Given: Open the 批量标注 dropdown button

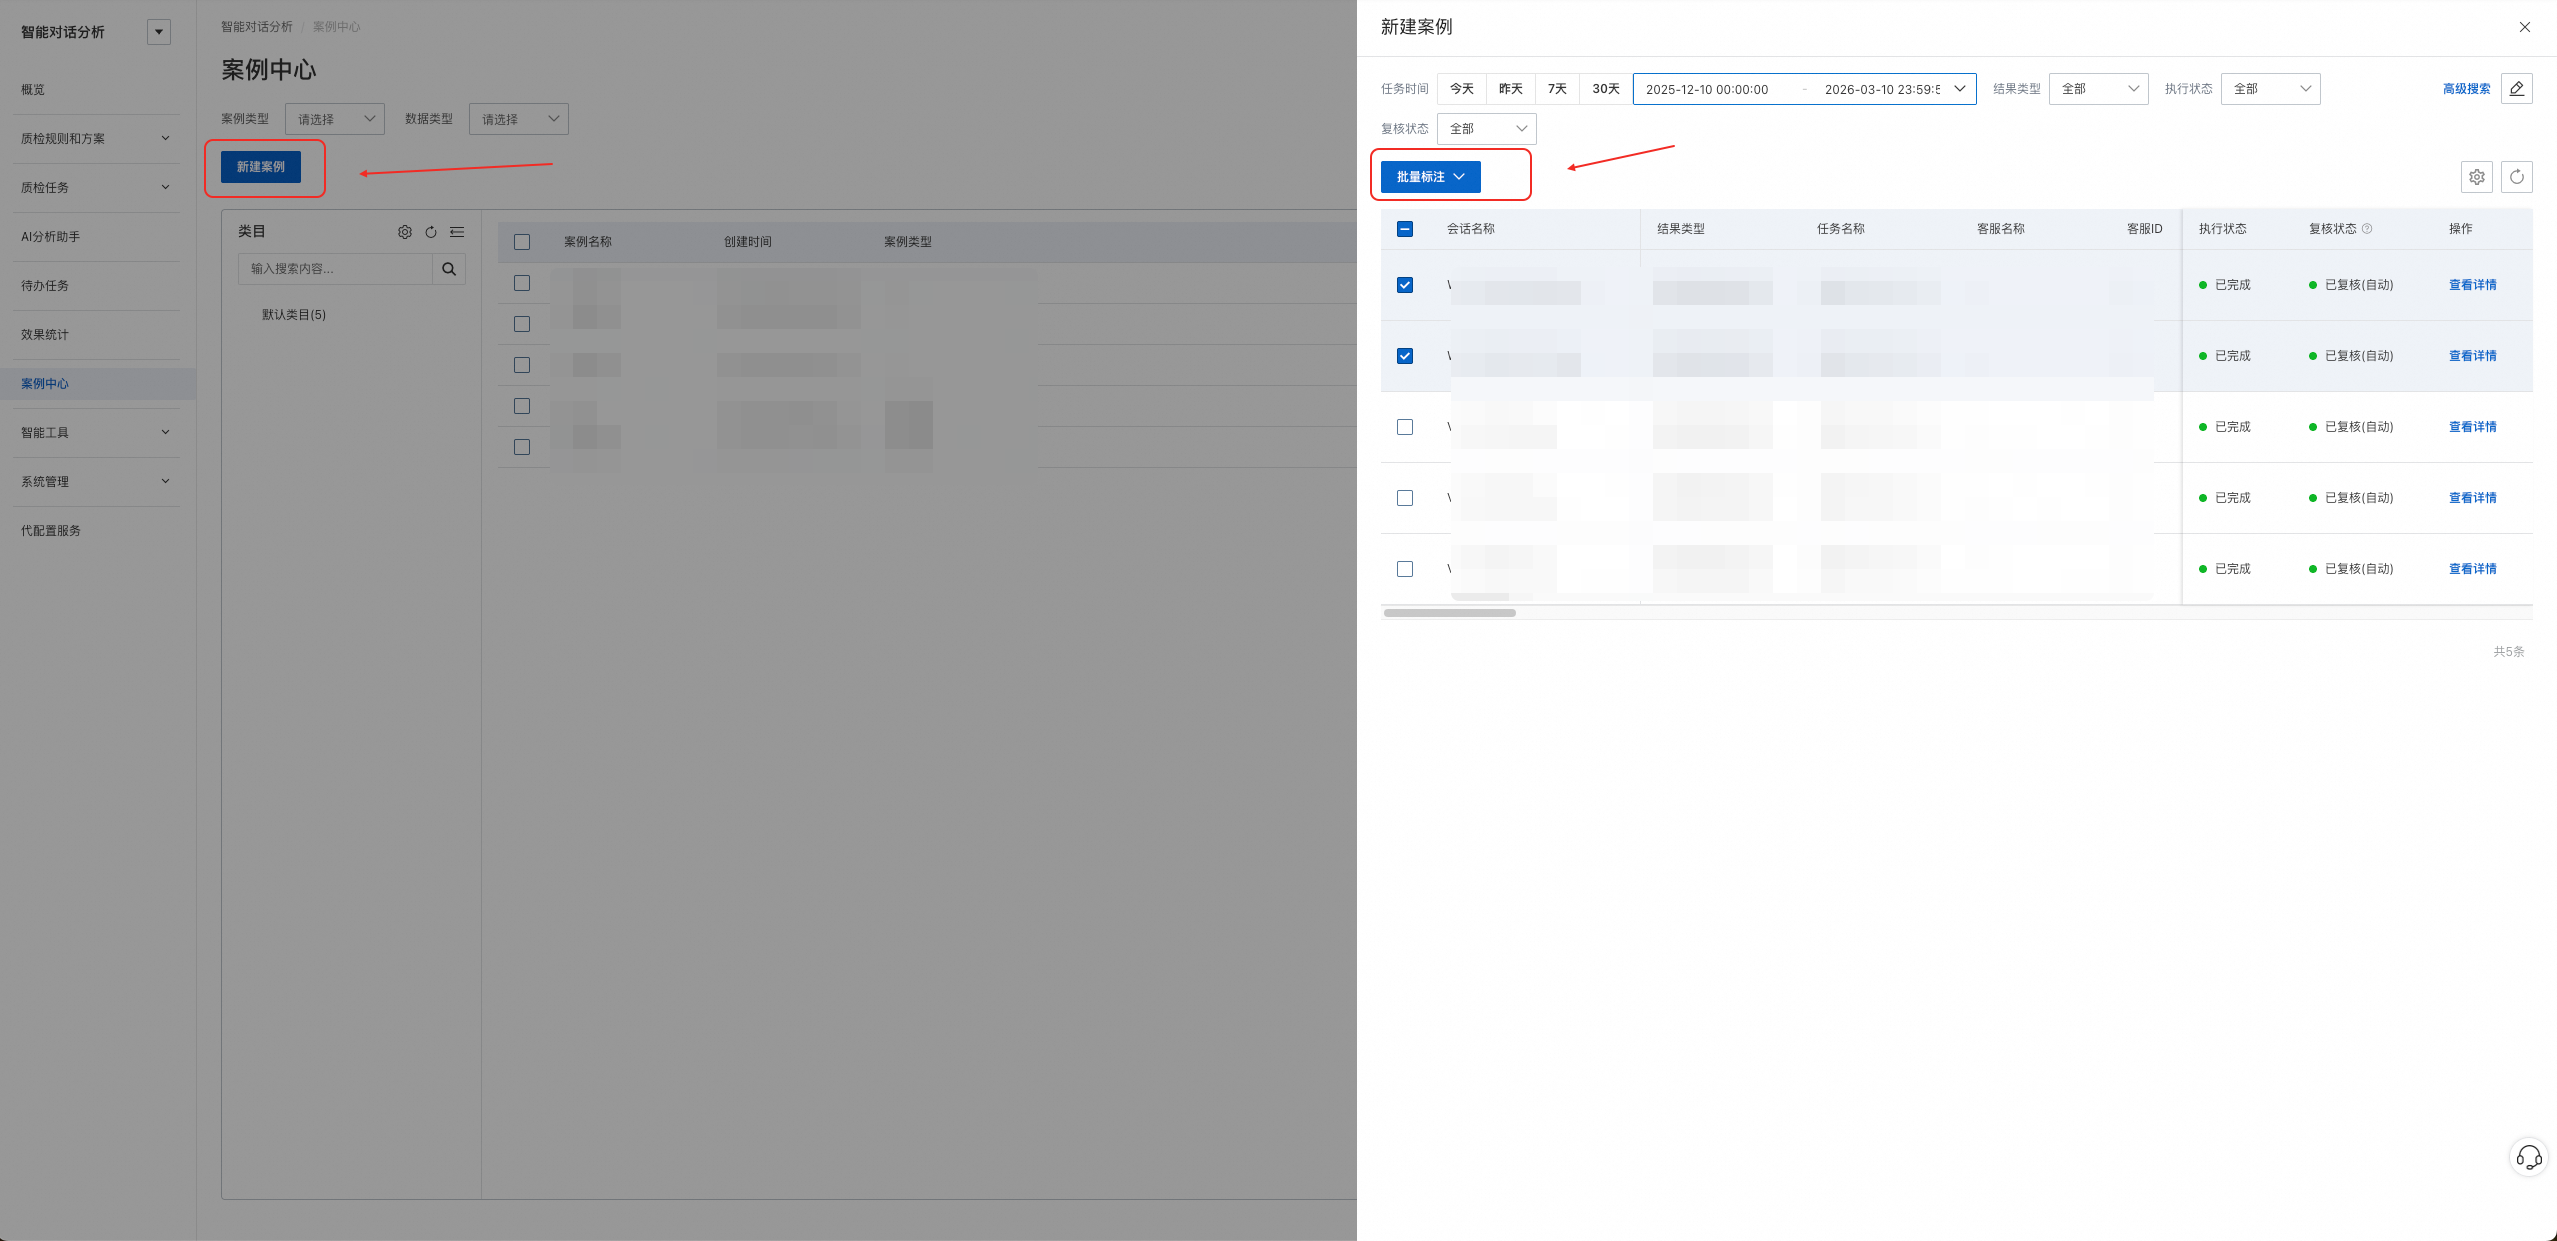Looking at the screenshot, I should click(x=1430, y=177).
